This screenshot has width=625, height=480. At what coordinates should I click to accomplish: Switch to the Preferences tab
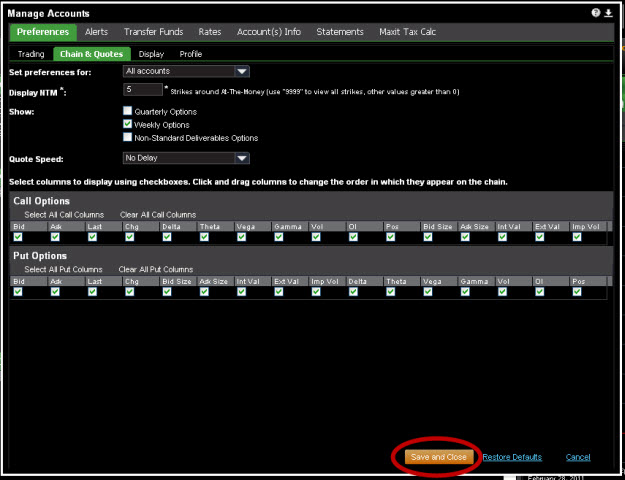[x=43, y=32]
